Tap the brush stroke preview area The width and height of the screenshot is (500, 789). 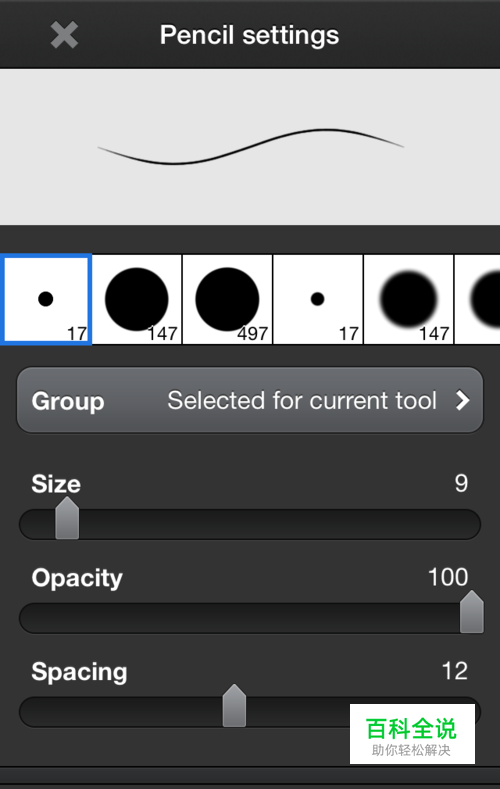(250, 147)
